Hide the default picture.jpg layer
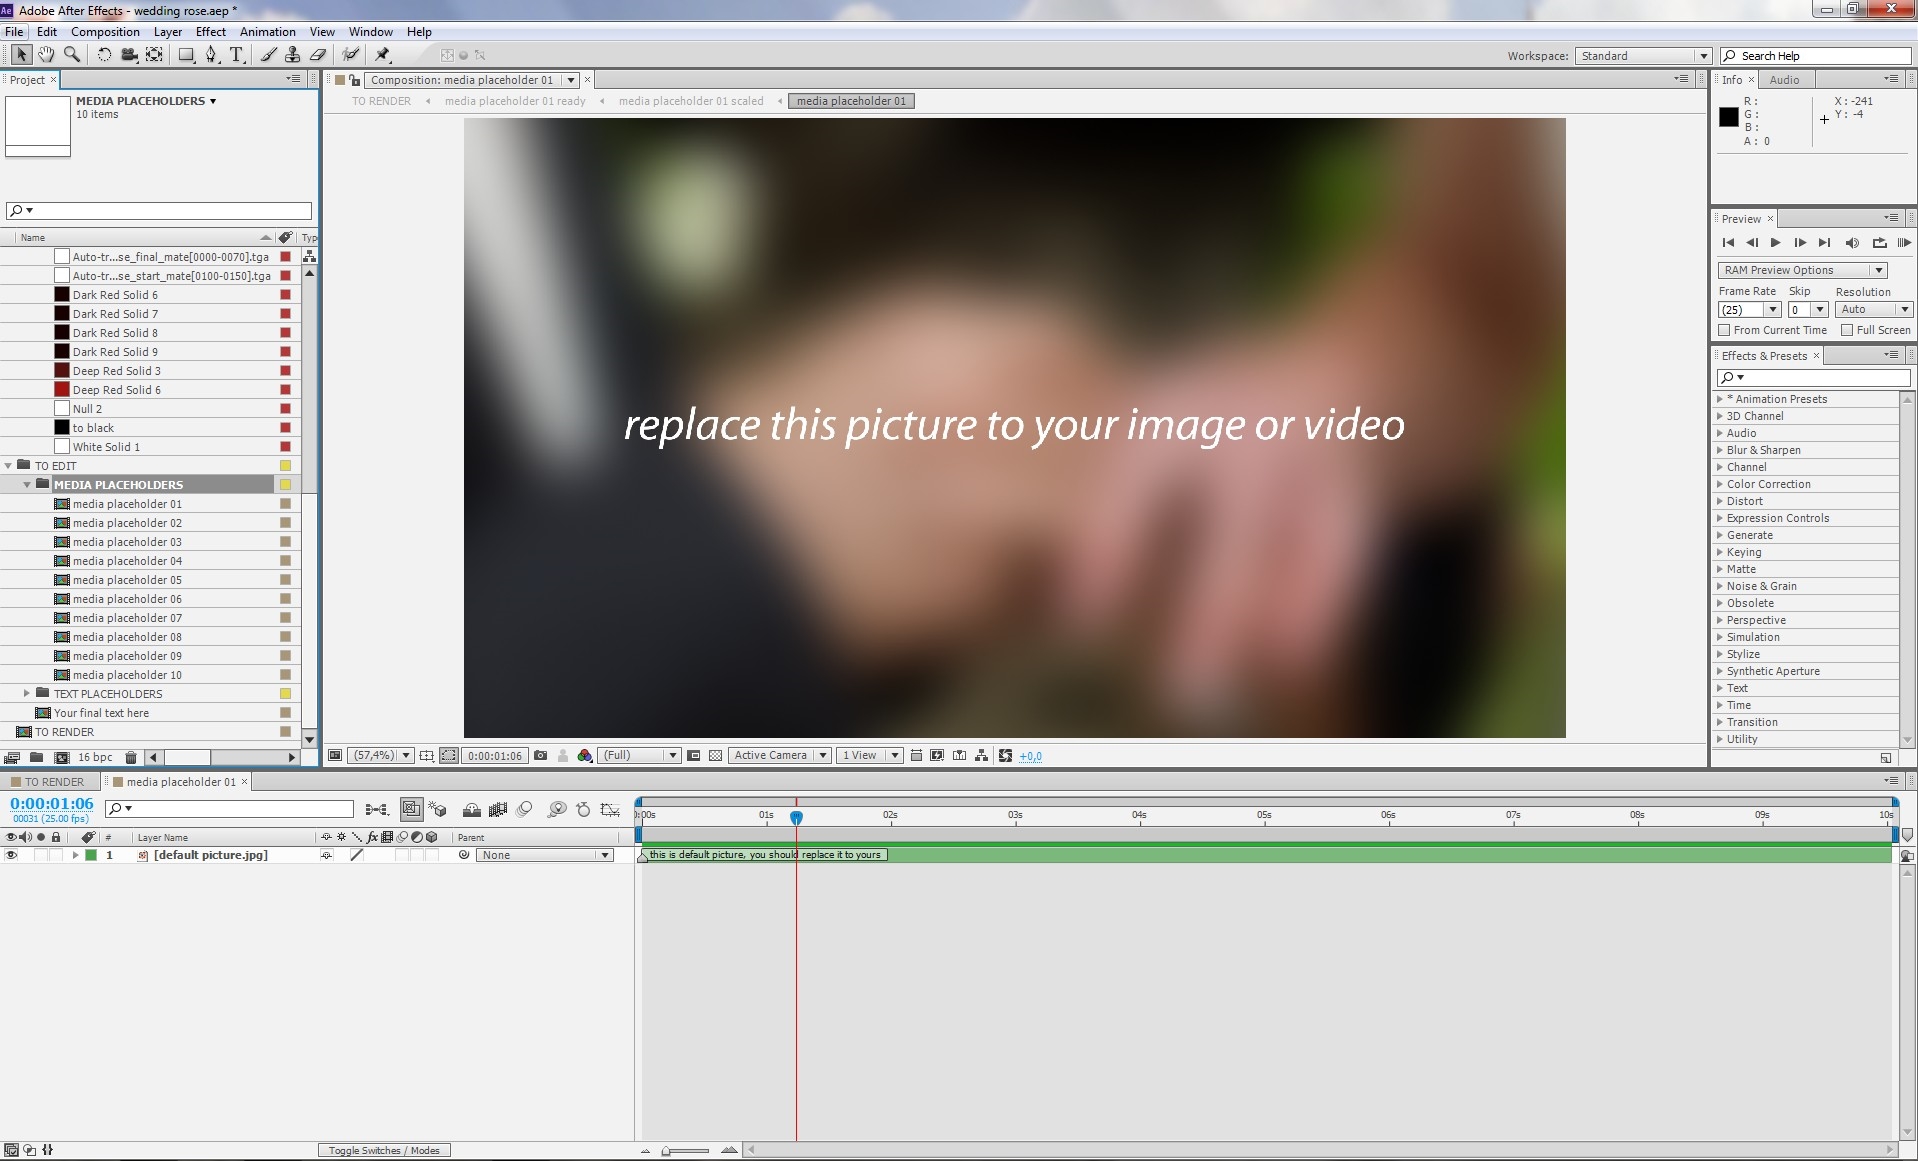Screen dimensions: 1918x1161 12,856
